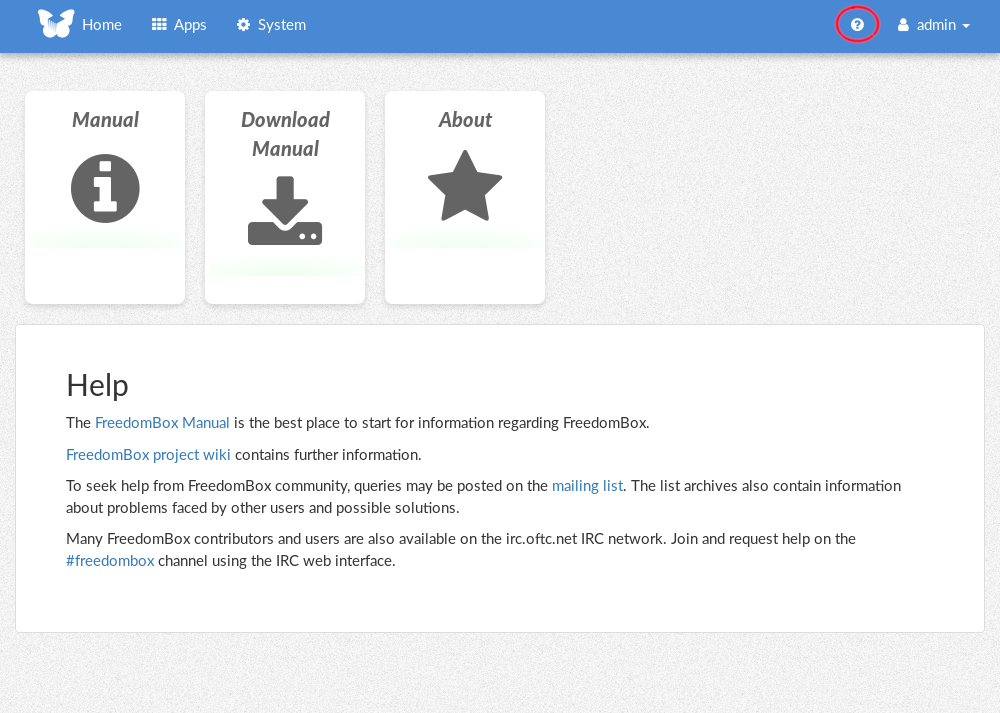This screenshot has width=1000, height=713.
Task: Click the Manual card title
Action: point(105,120)
